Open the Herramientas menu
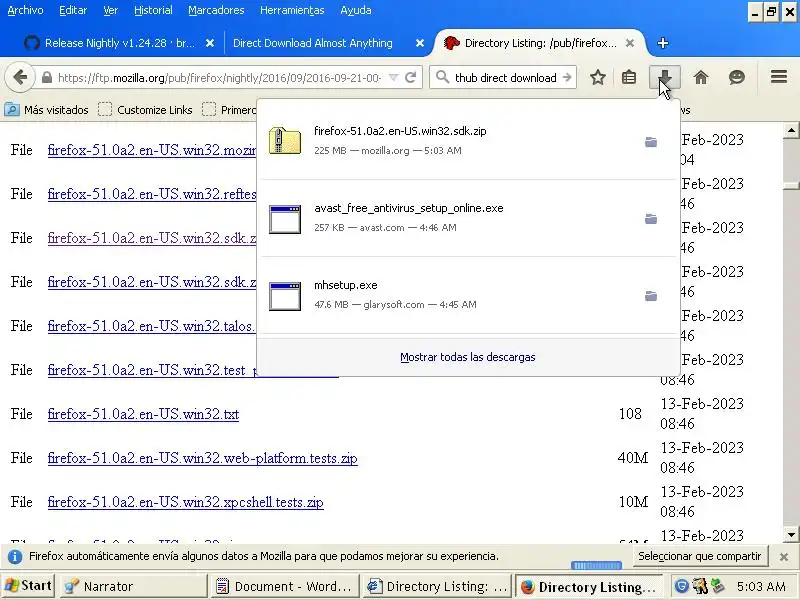The image size is (800, 600). (292, 10)
